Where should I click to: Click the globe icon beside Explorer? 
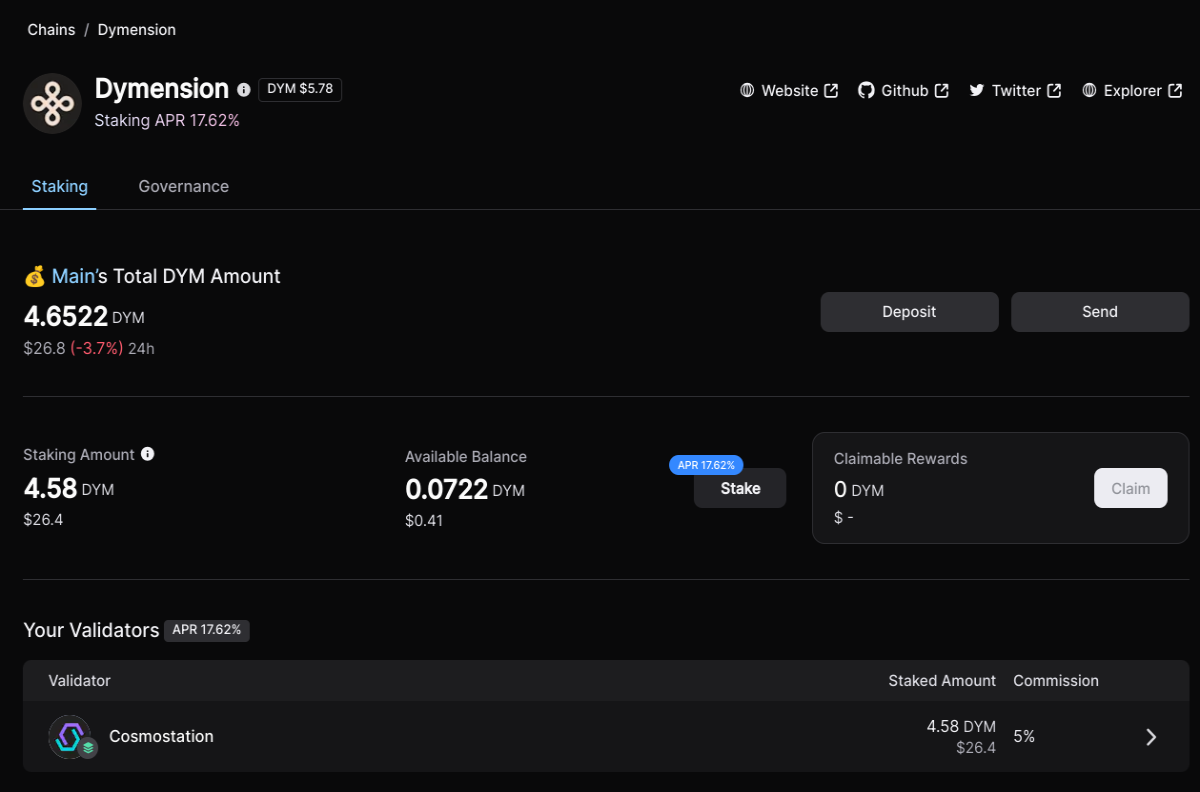[x=1089, y=90]
